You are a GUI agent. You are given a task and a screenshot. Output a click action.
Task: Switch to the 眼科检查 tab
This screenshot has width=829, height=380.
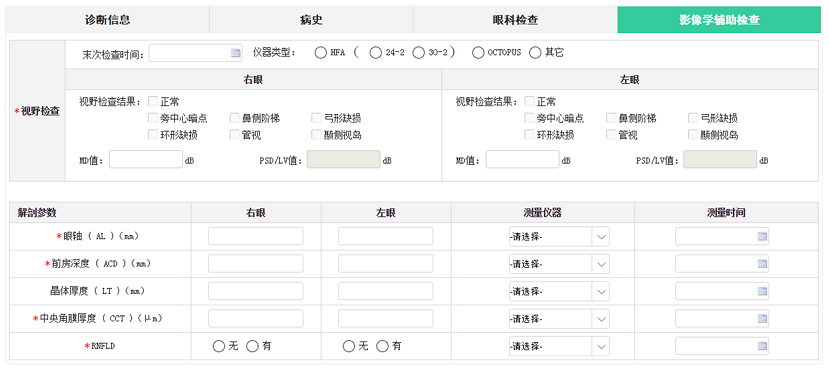[515, 20]
